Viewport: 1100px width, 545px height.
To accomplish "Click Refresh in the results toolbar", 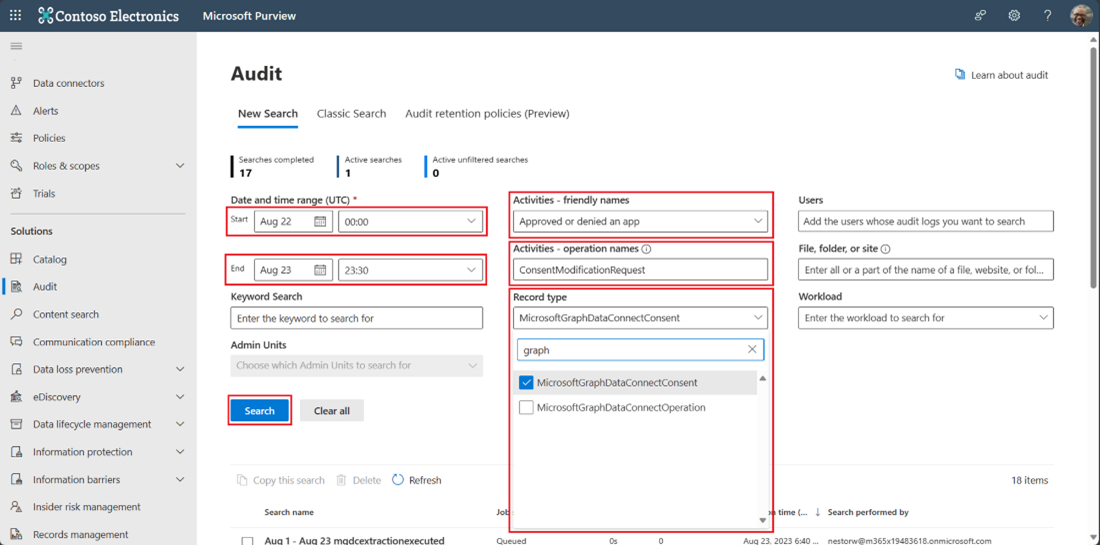I will click(x=417, y=480).
